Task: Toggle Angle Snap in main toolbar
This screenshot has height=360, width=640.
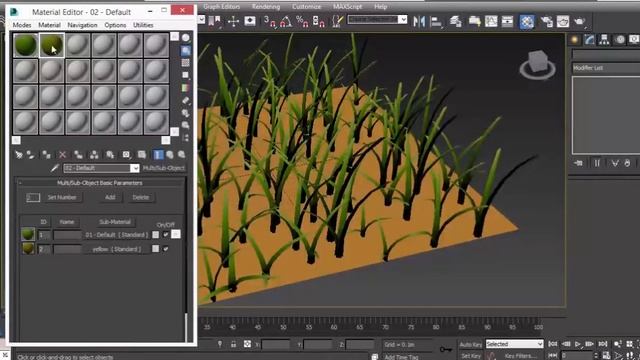Action: coord(286,21)
